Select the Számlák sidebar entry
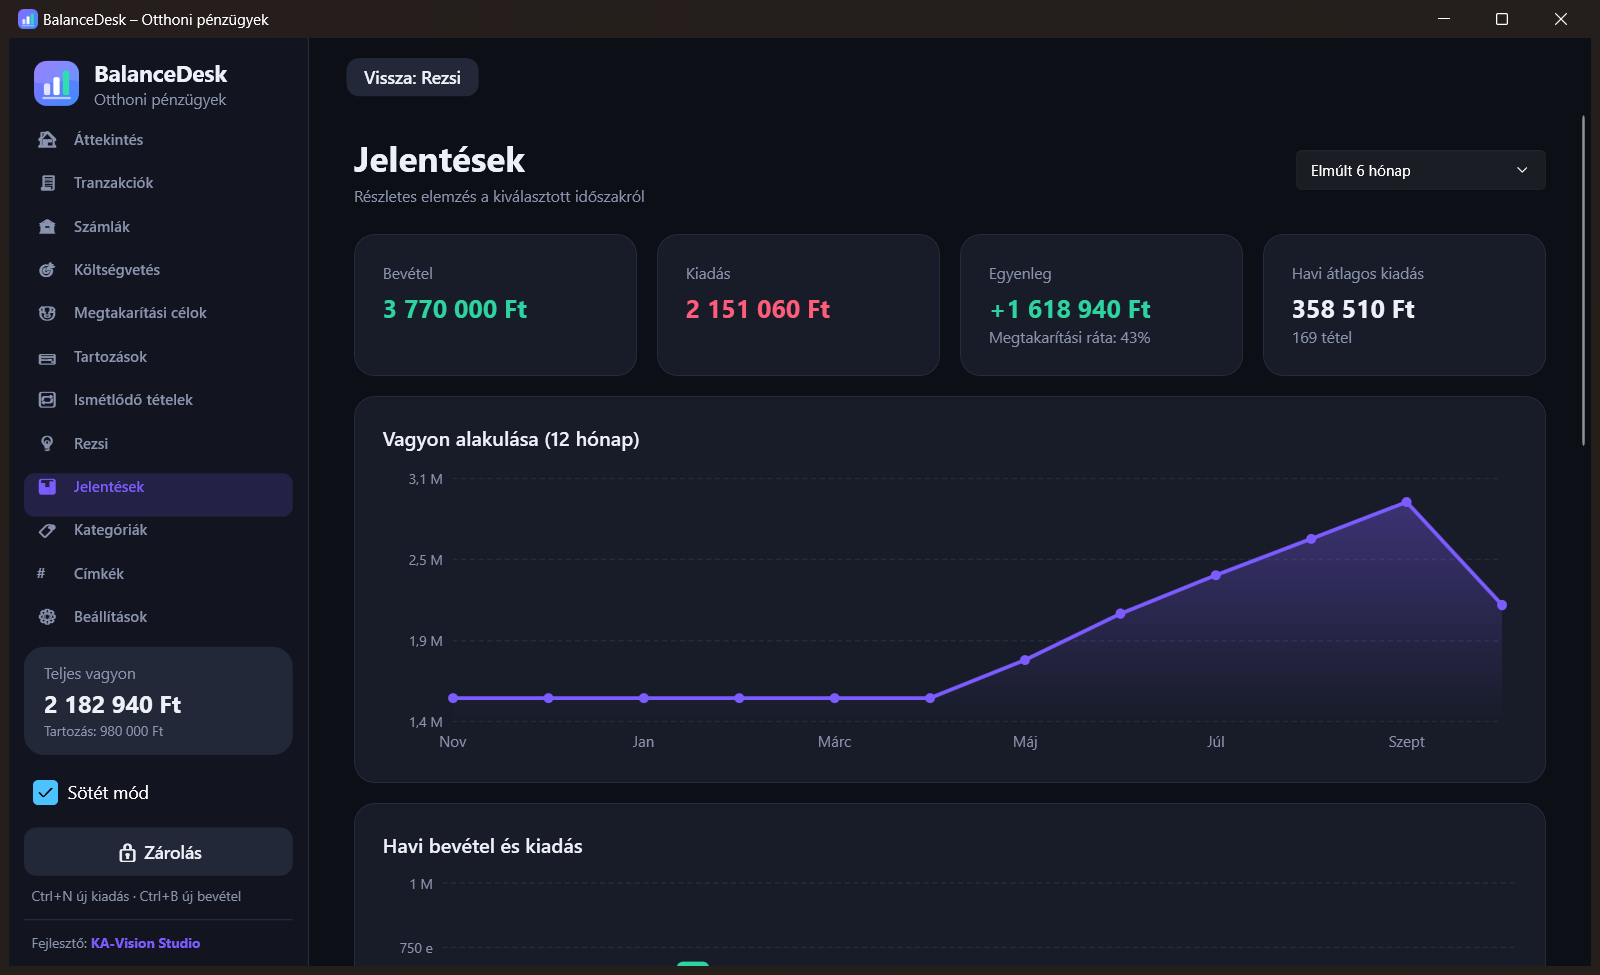 point(158,227)
